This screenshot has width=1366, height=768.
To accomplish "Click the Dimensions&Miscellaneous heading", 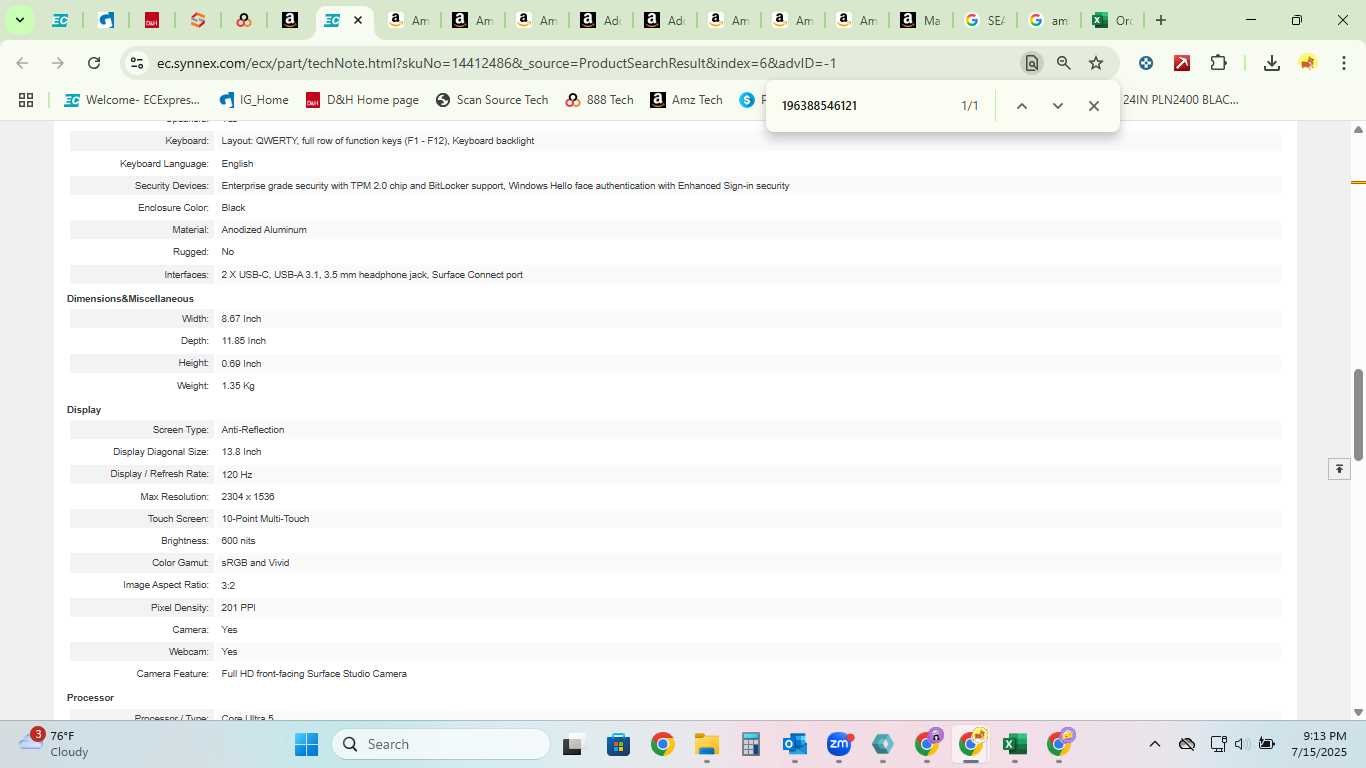I will [130, 299].
